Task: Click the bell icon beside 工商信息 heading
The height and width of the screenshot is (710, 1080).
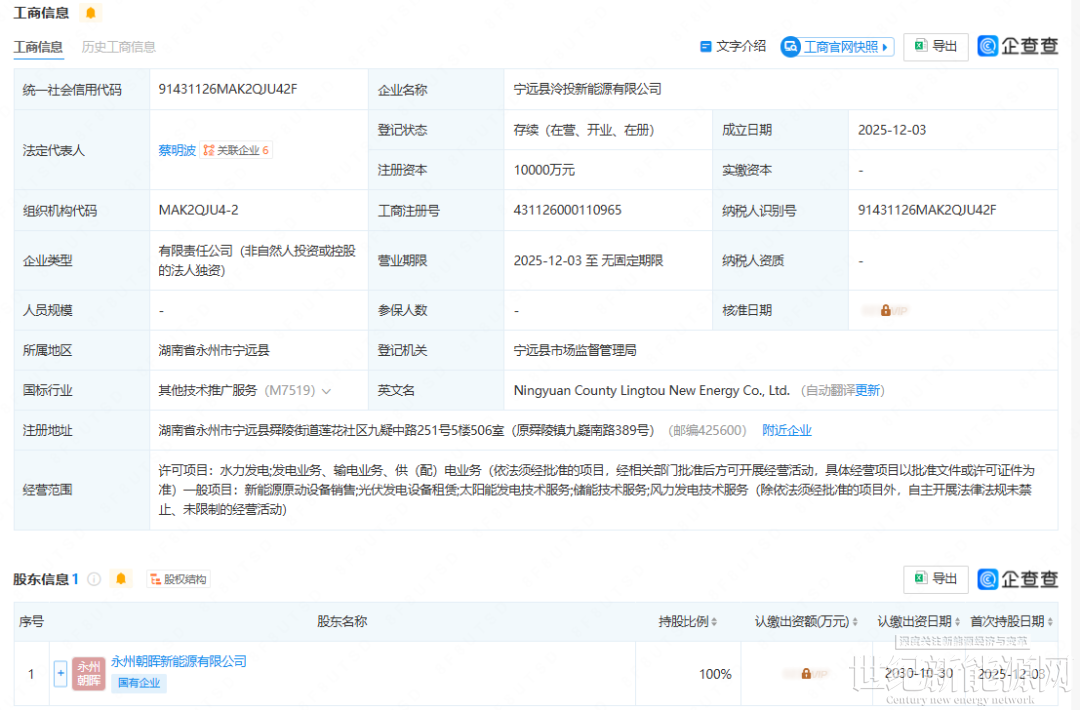Action: click(91, 13)
